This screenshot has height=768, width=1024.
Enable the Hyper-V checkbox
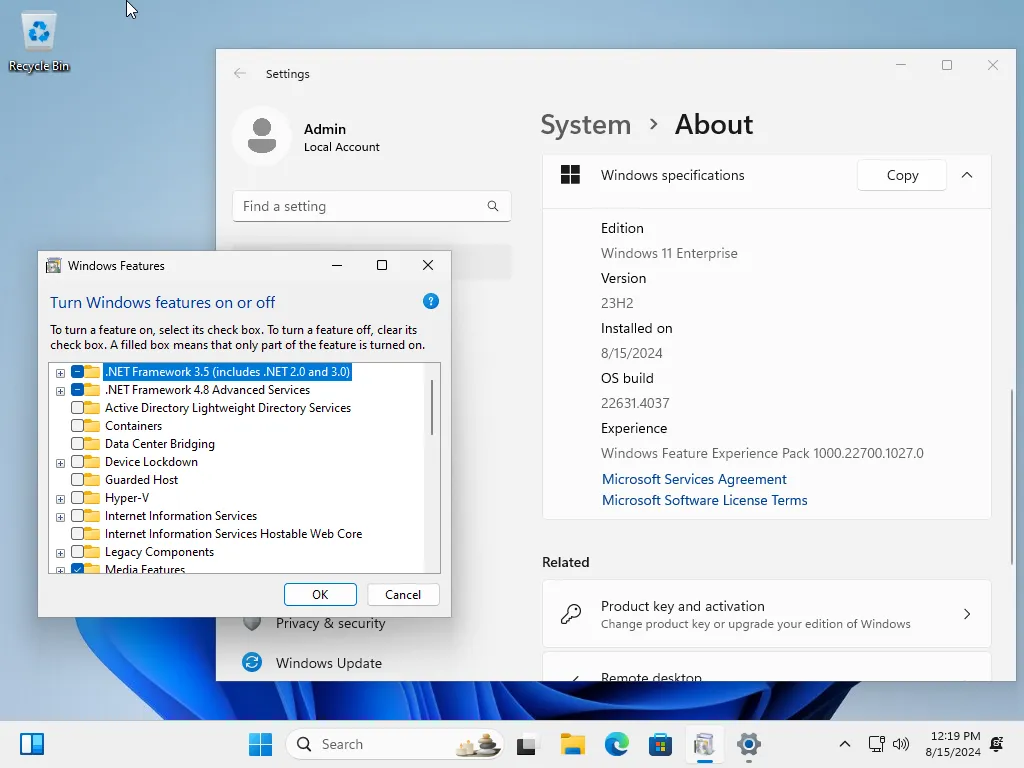77,498
